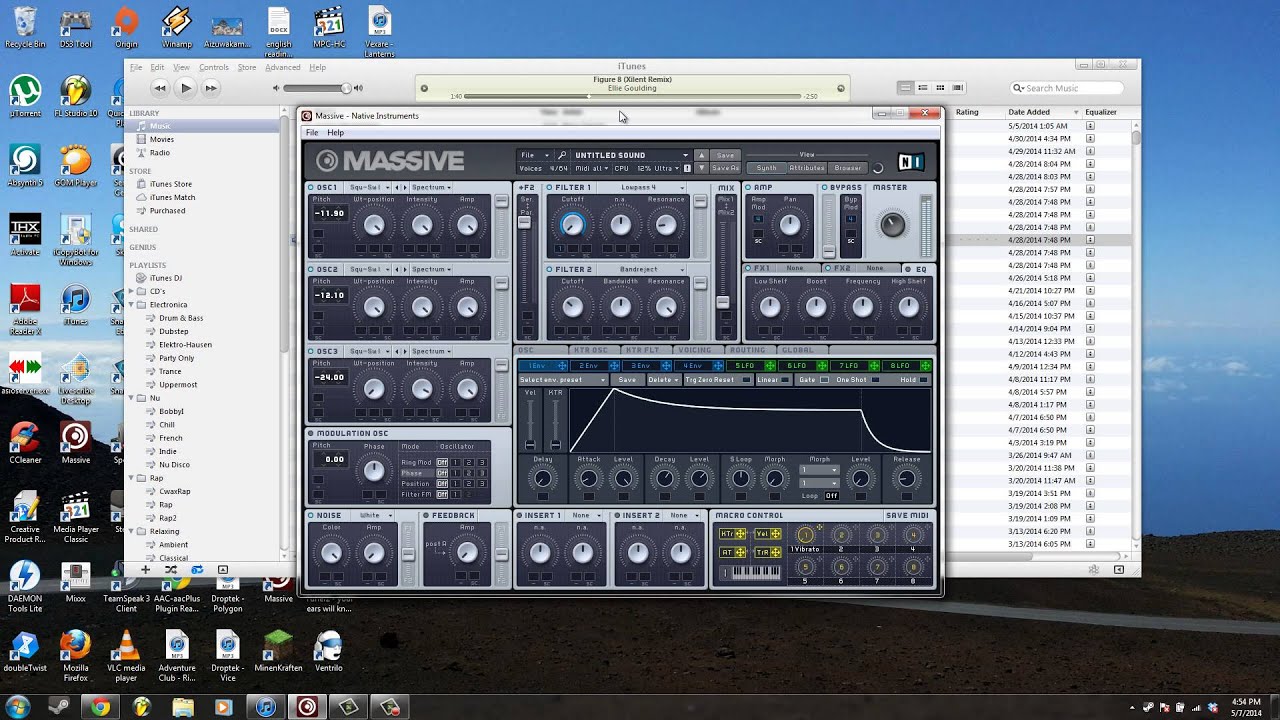Click the Massive search magnifier icon
Screen dimensions: 1280x720
(x=562, y=155)
